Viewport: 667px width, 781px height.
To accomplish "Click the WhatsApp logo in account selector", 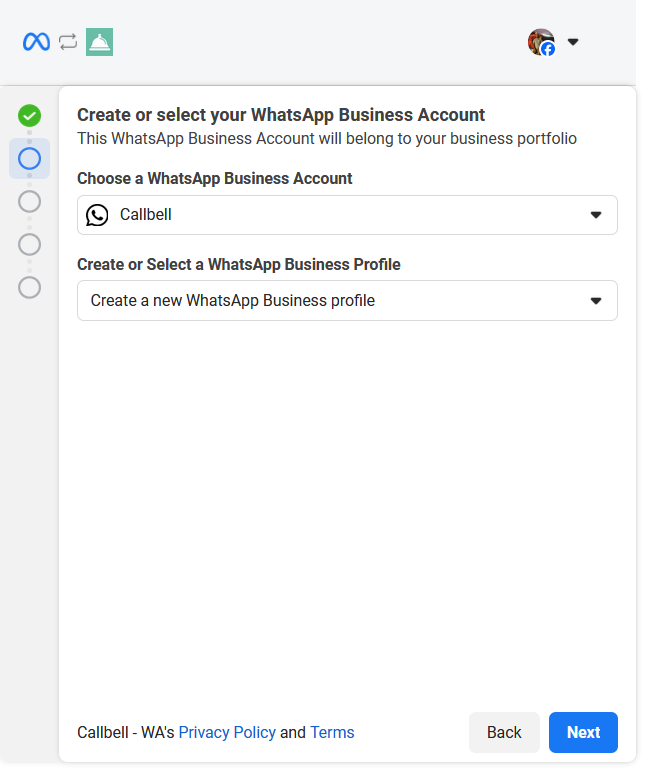I will [x=97, y=215].
